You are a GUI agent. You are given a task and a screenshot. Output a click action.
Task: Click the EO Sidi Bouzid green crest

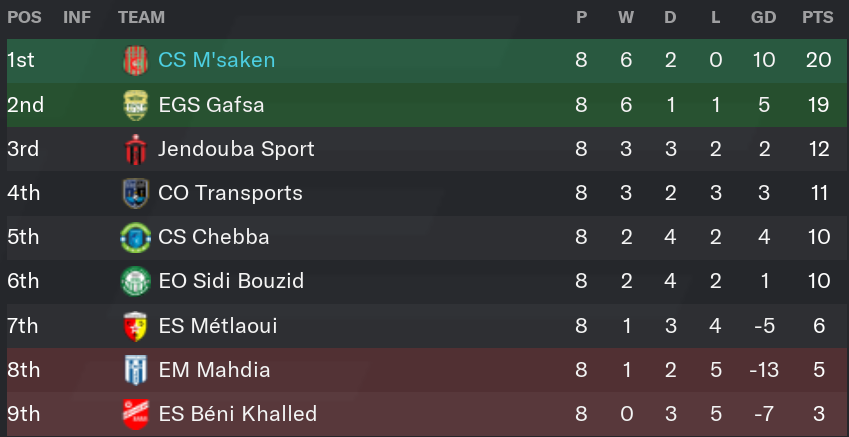(135, 282)
